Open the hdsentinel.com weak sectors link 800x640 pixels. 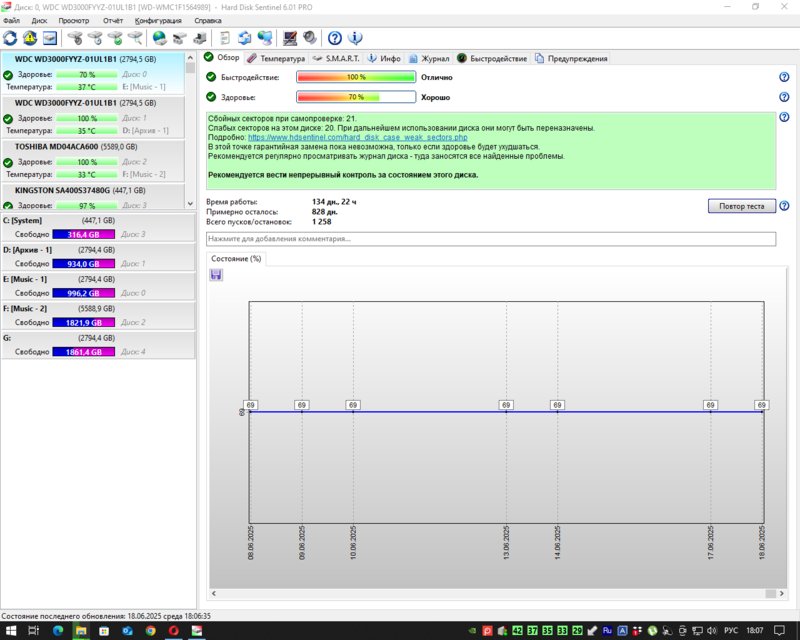357,137
